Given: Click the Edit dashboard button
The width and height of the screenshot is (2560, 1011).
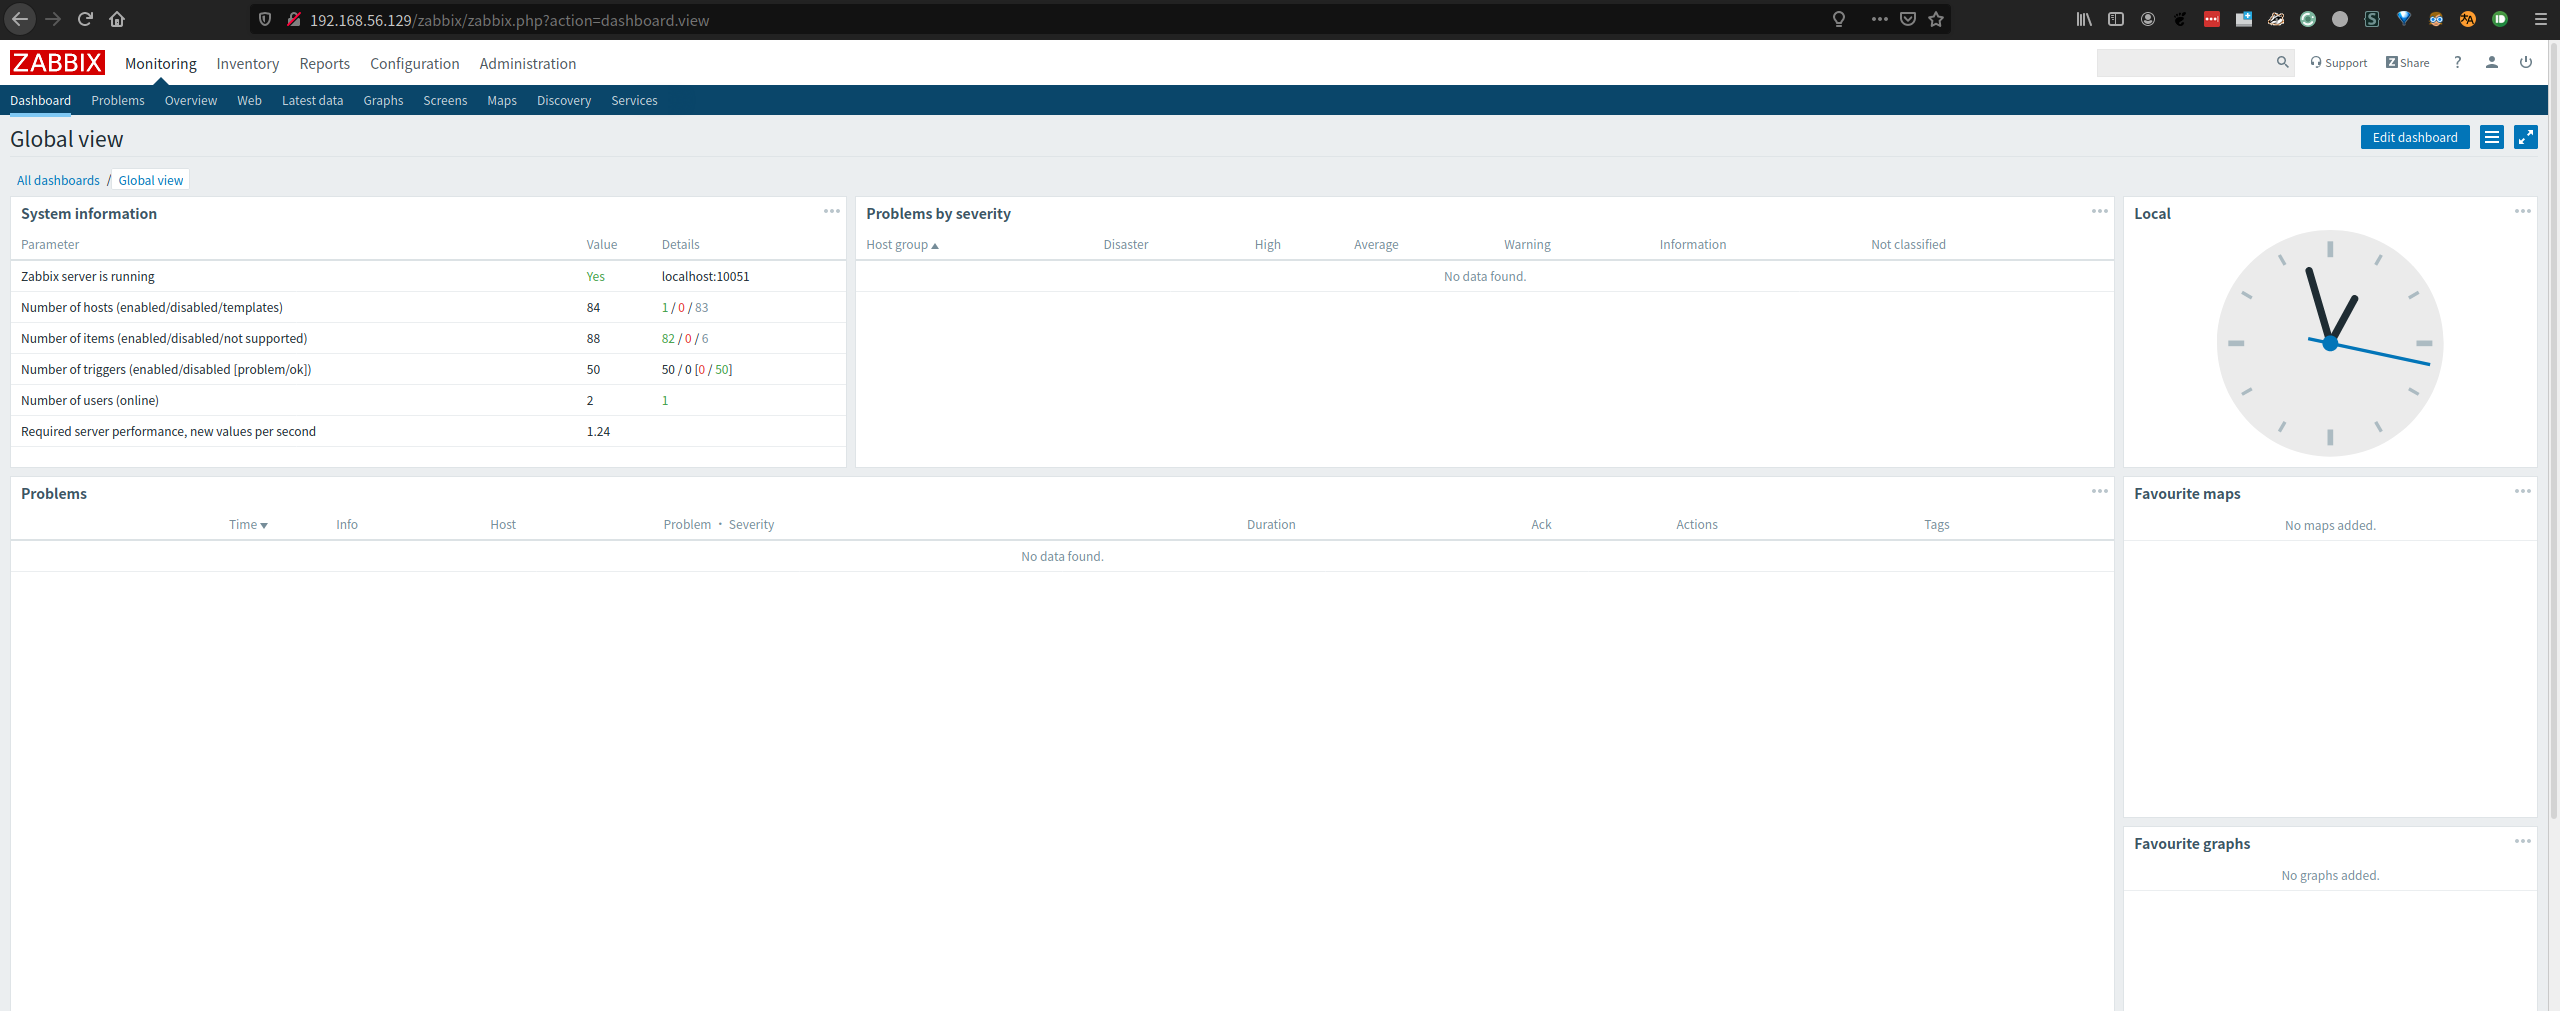Looking at the screenshot, I should pos(2414,137).
